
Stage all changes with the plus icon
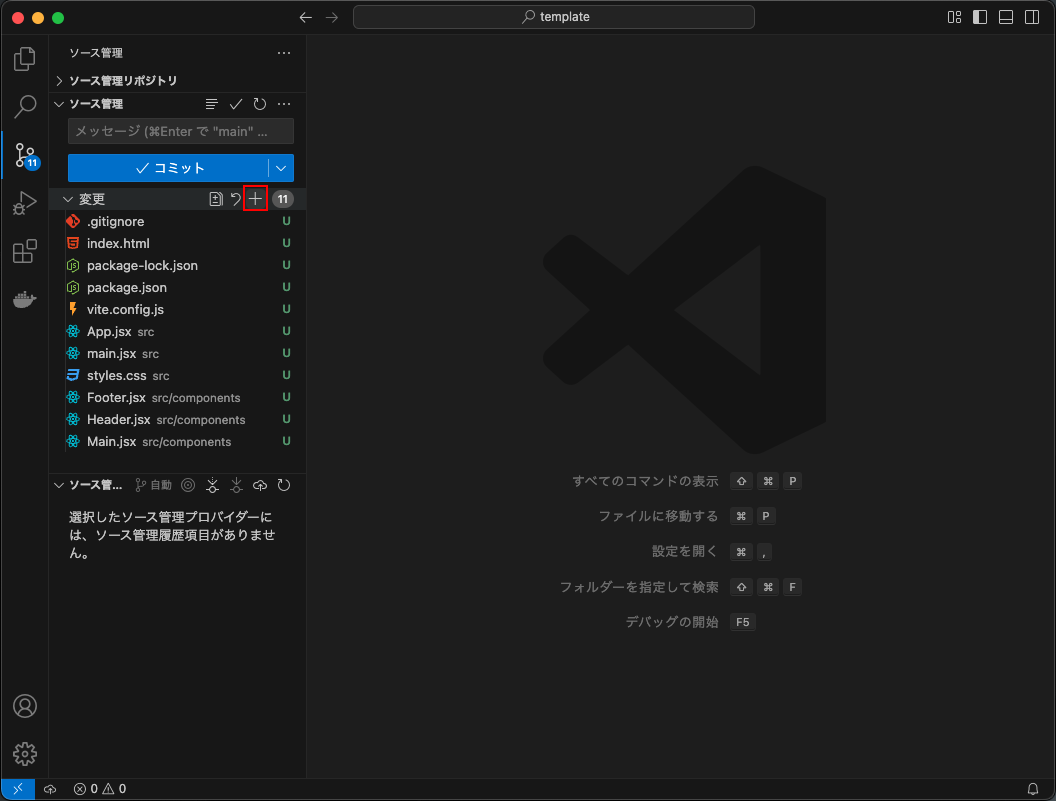[255, 199]
